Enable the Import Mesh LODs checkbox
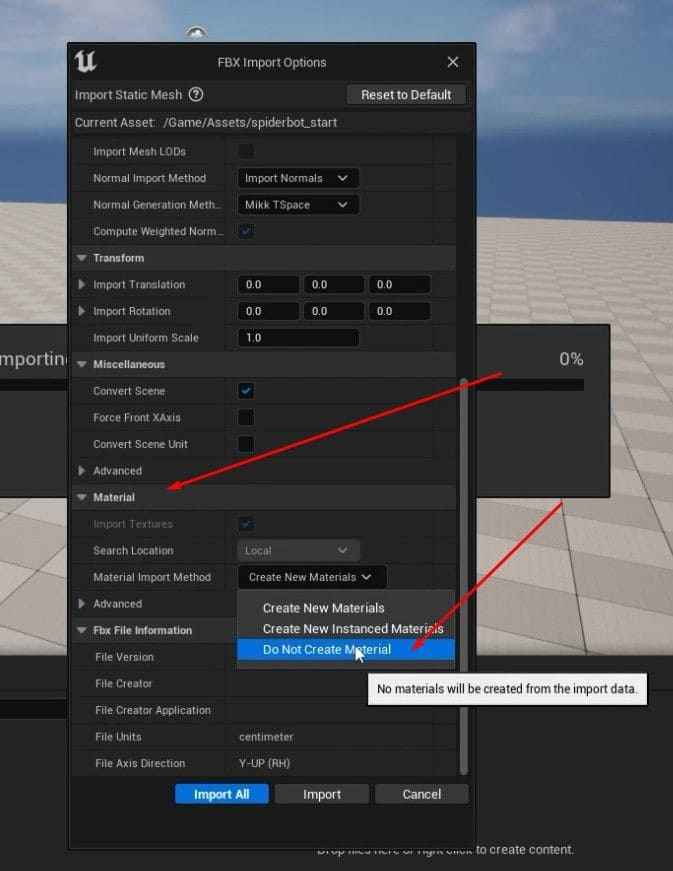673x871 pixels. (246, 151)
